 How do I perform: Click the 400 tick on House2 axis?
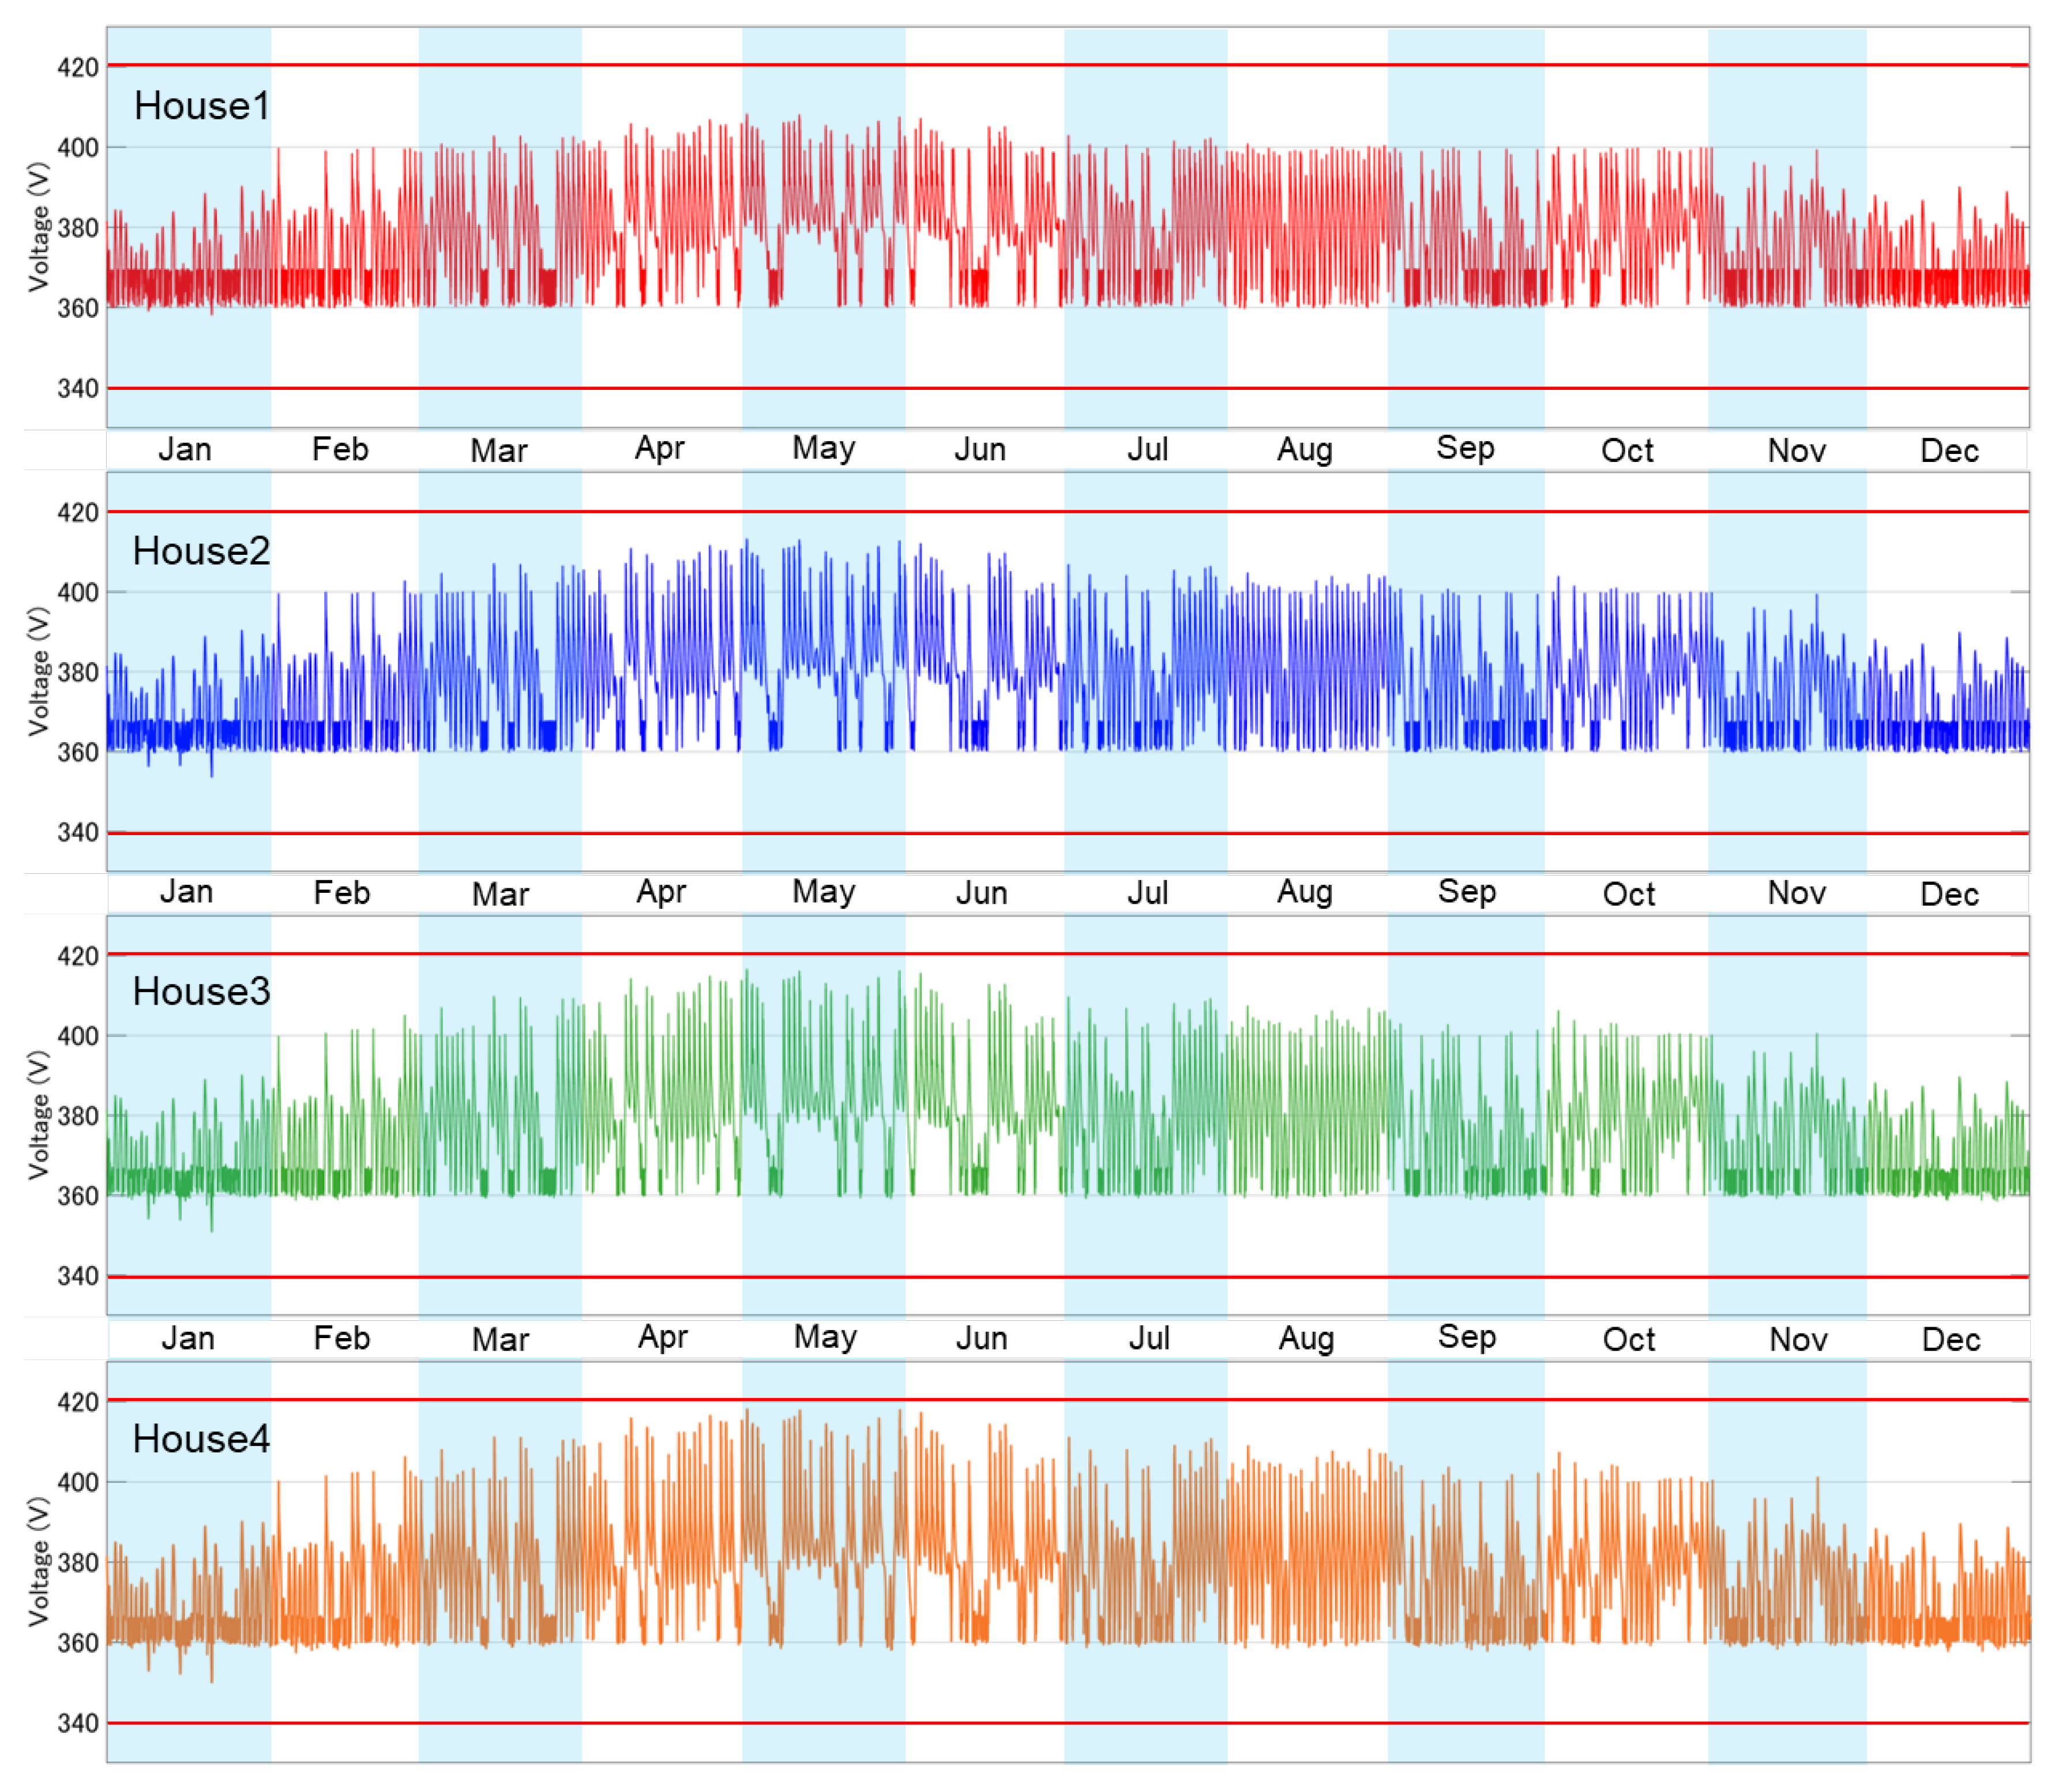coord(77,592)
